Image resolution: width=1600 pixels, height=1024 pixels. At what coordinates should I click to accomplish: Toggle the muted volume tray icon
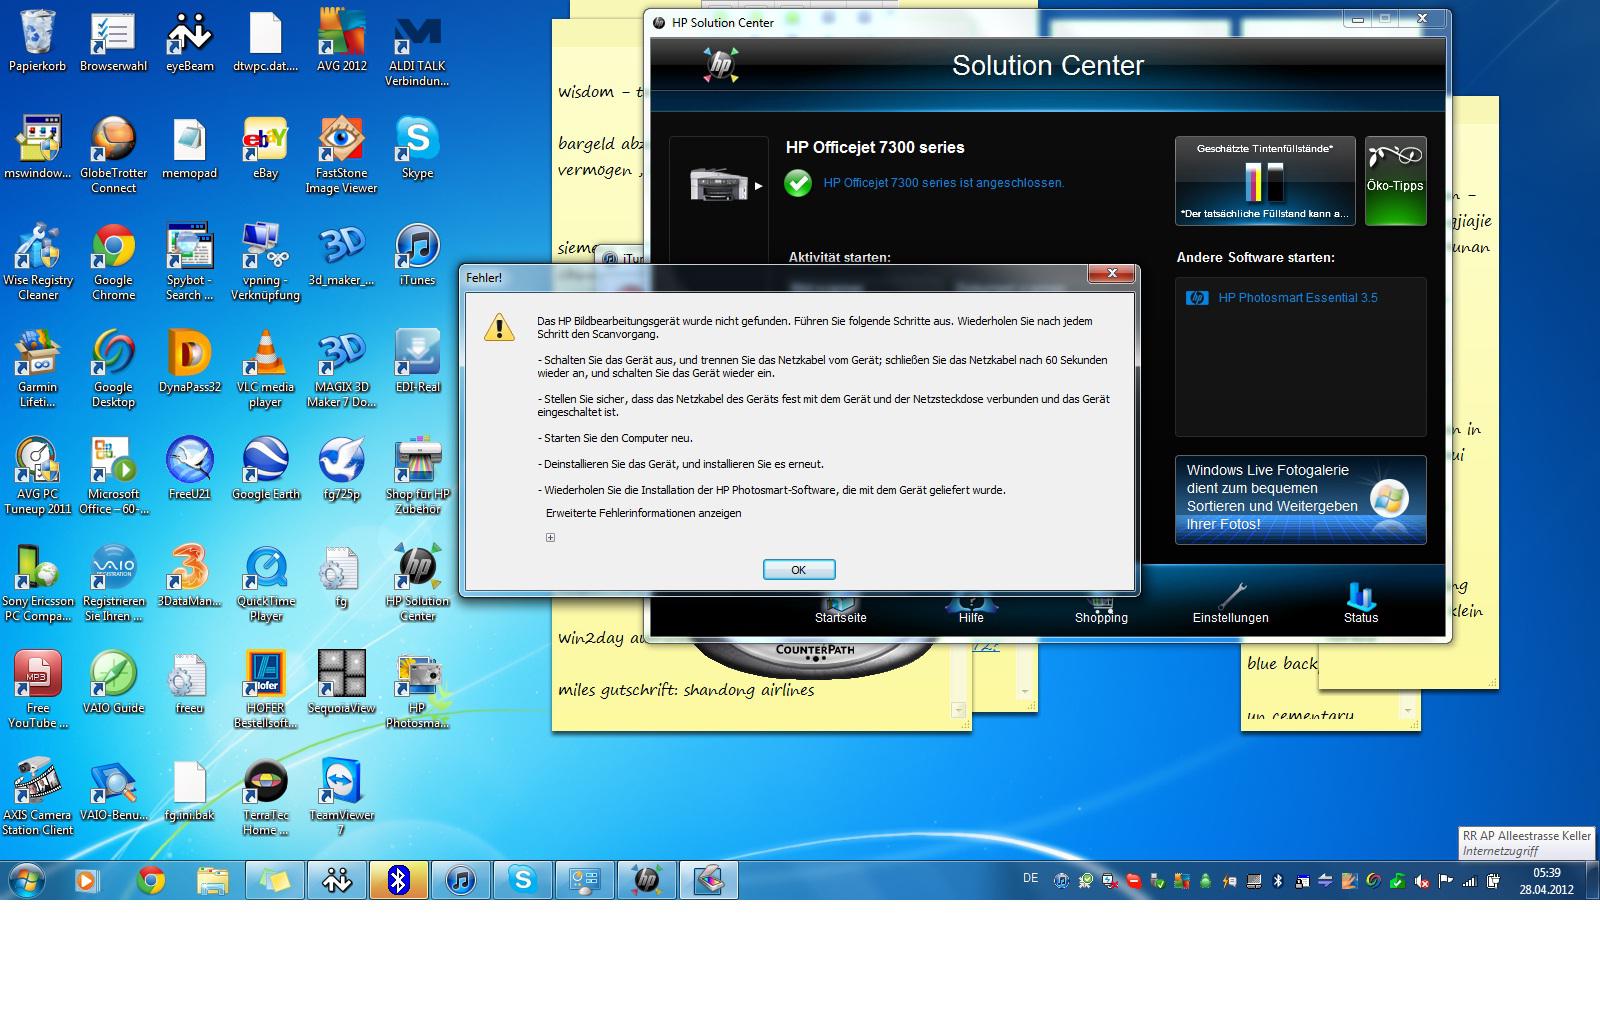click(x=1421, y=881)
